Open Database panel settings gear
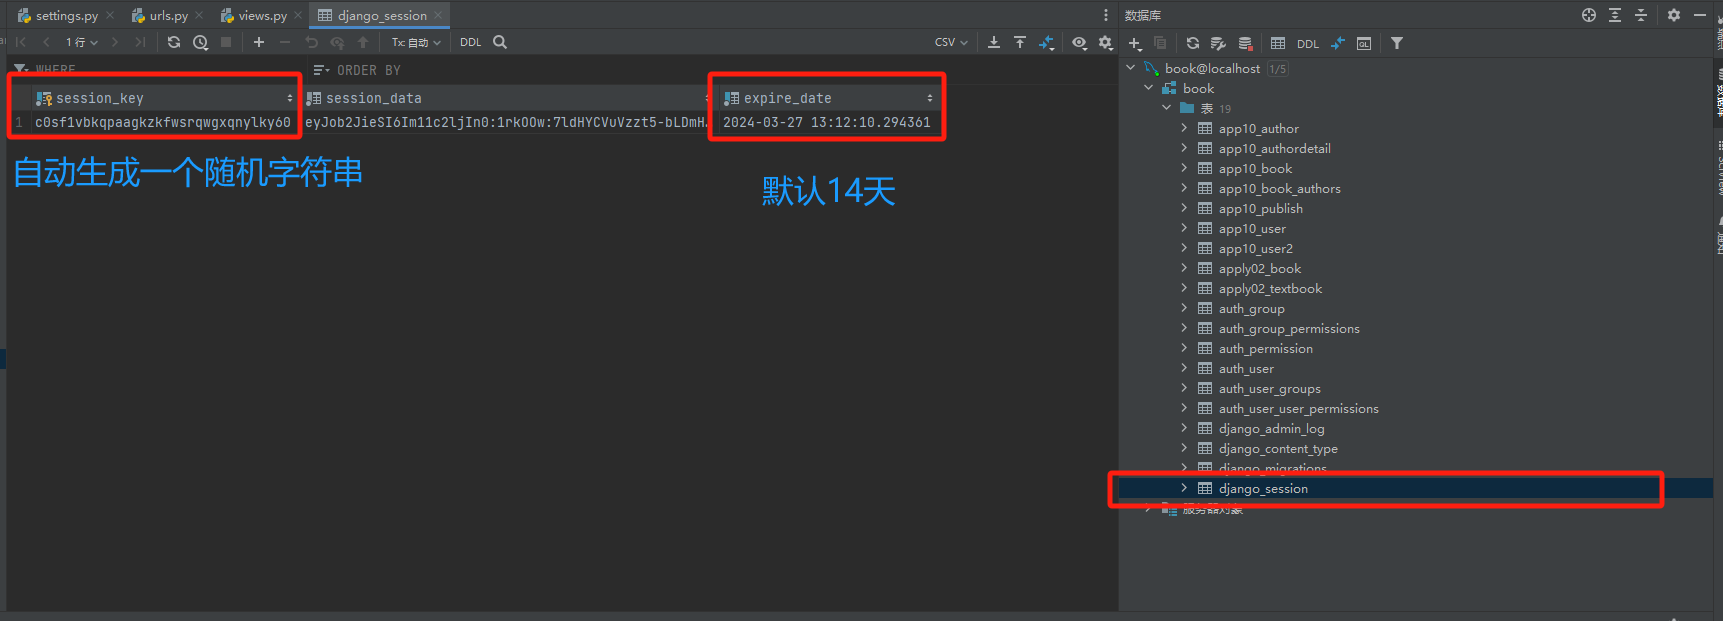Viewport: 1723px width, 621px height. click(x=1674, y=15)
